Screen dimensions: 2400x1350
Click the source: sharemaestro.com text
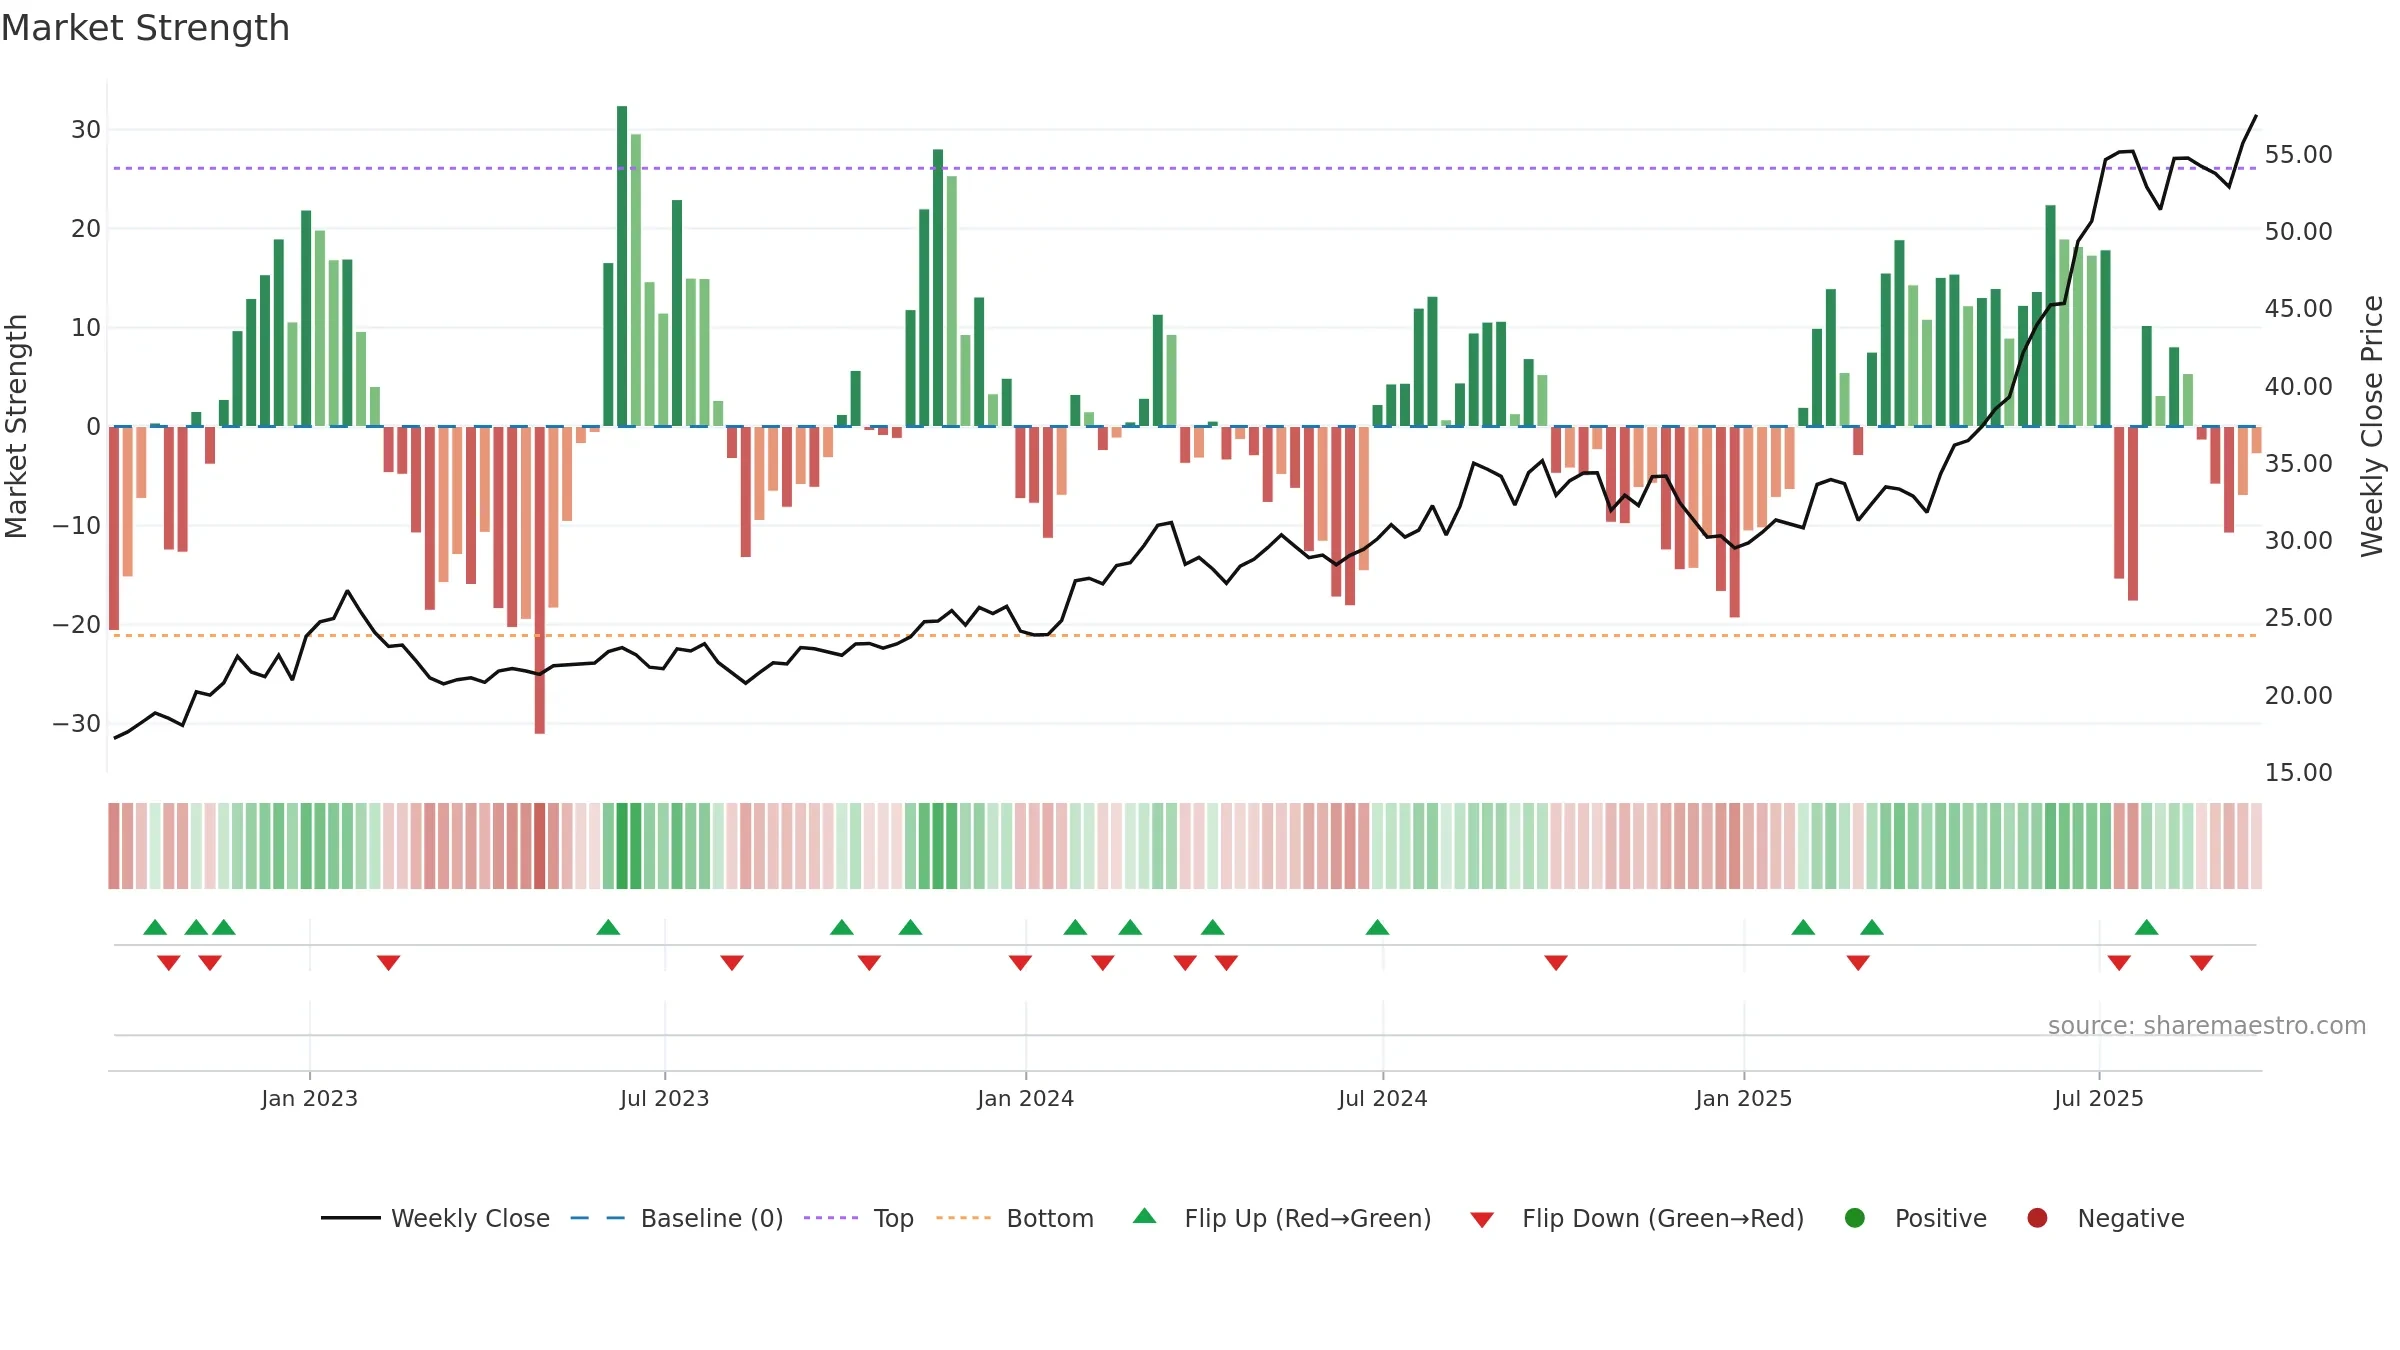[x=2207, y=1025]
